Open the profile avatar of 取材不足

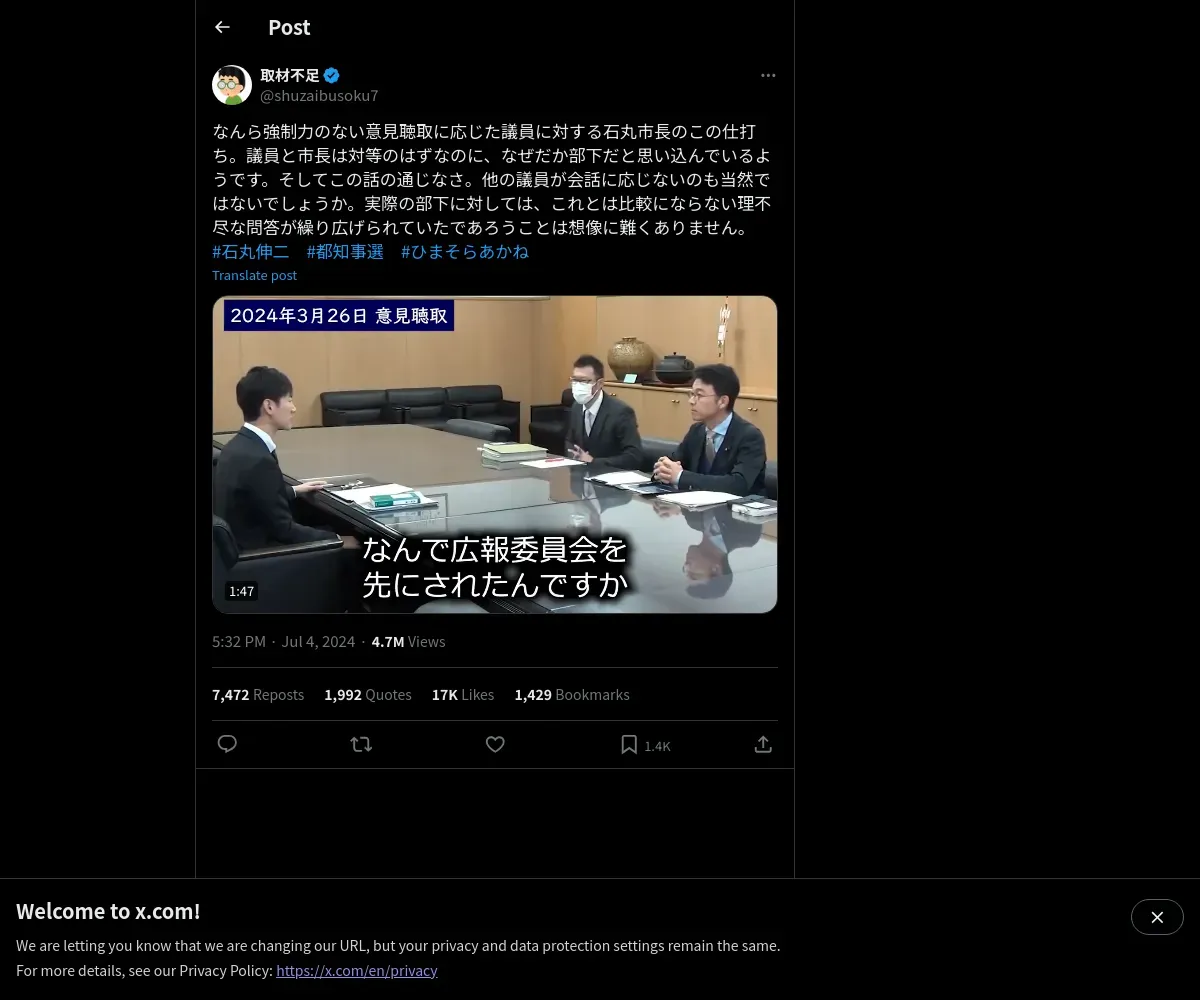[232, 85]
